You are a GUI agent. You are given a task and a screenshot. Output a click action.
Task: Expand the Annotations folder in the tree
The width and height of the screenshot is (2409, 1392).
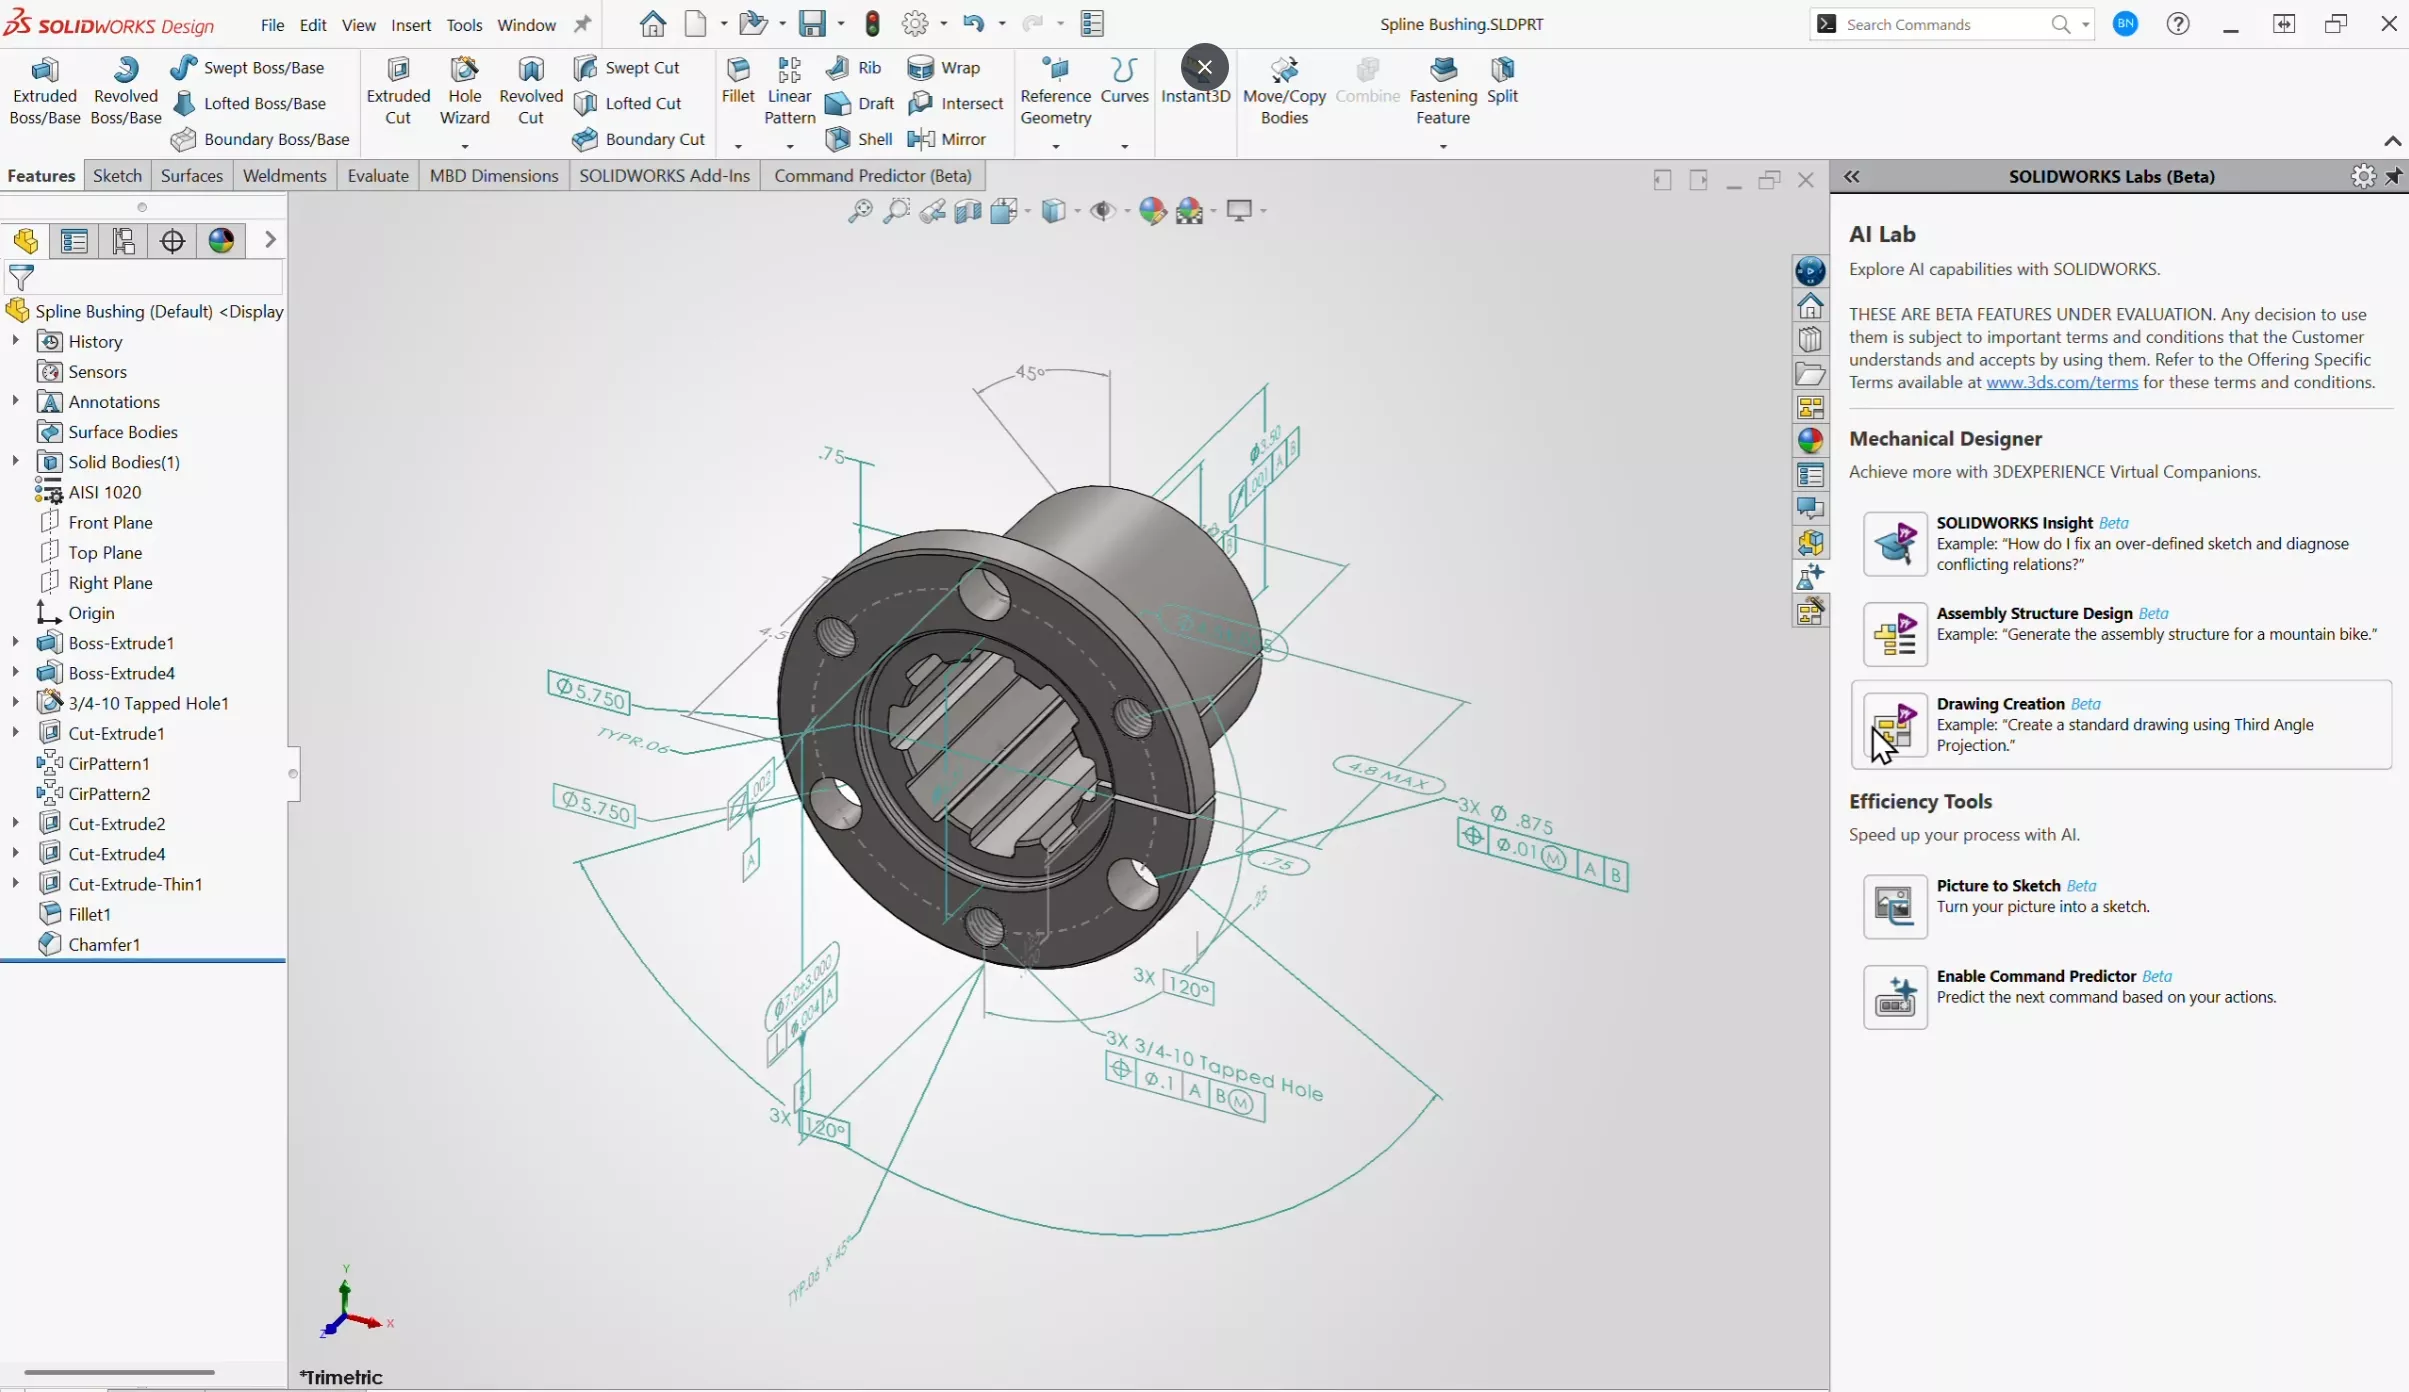click(x=14, y=401)
